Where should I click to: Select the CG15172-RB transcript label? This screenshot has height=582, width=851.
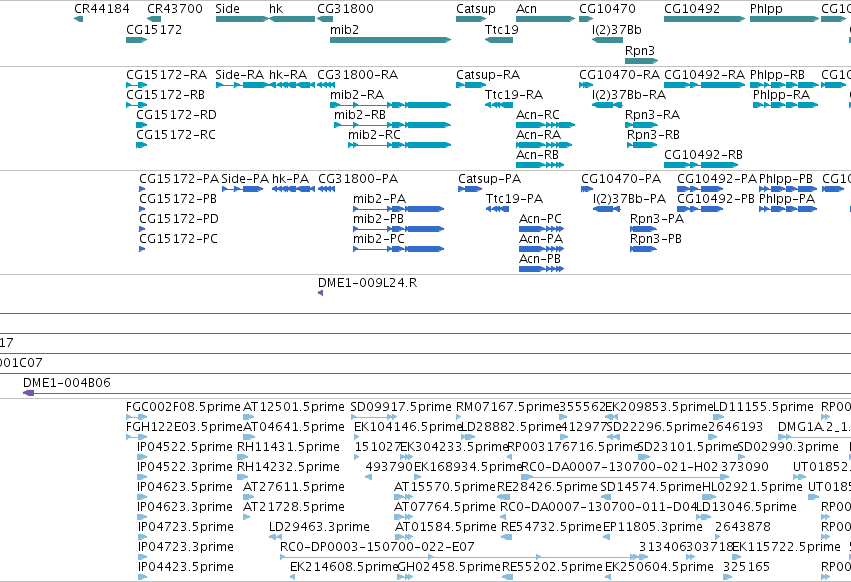point(166,94)
